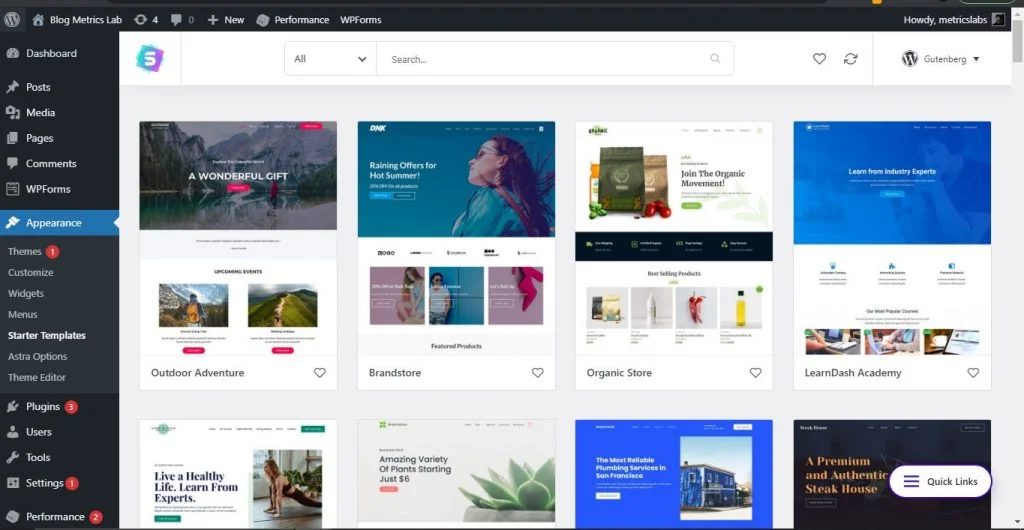Click the Pages icon in sidebar

coord(12,138)
